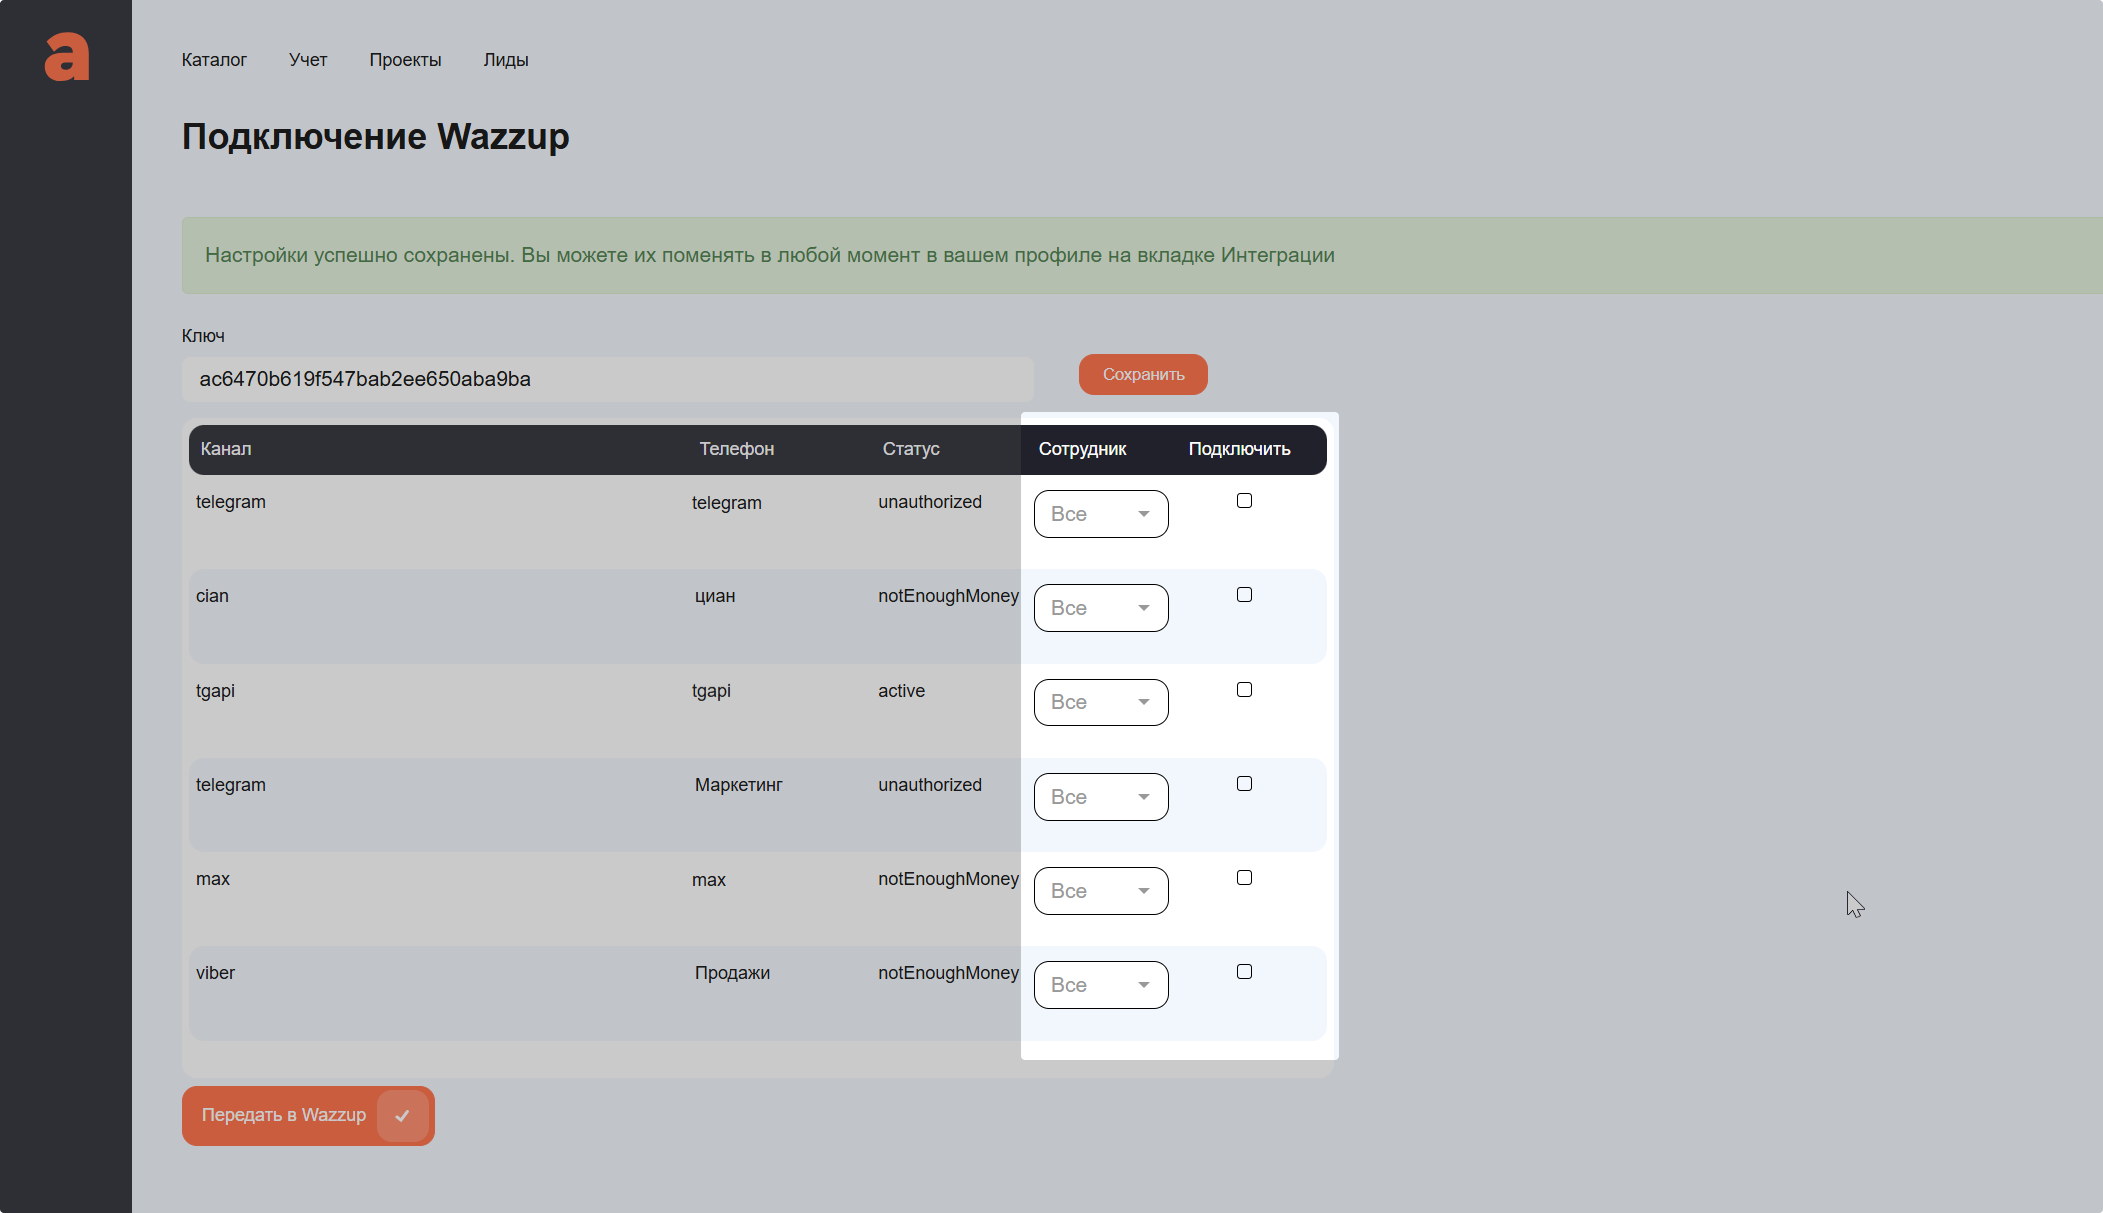Enable connect checkbox for max channel

pos(1244,878)
